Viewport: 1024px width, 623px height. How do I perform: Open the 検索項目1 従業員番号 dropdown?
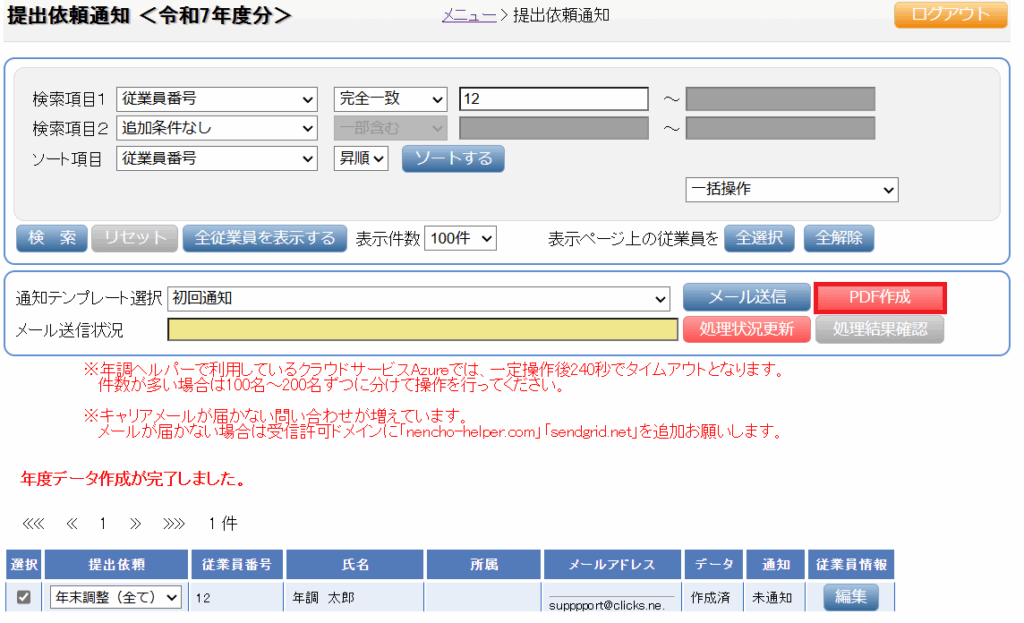(x=217, y=99)
